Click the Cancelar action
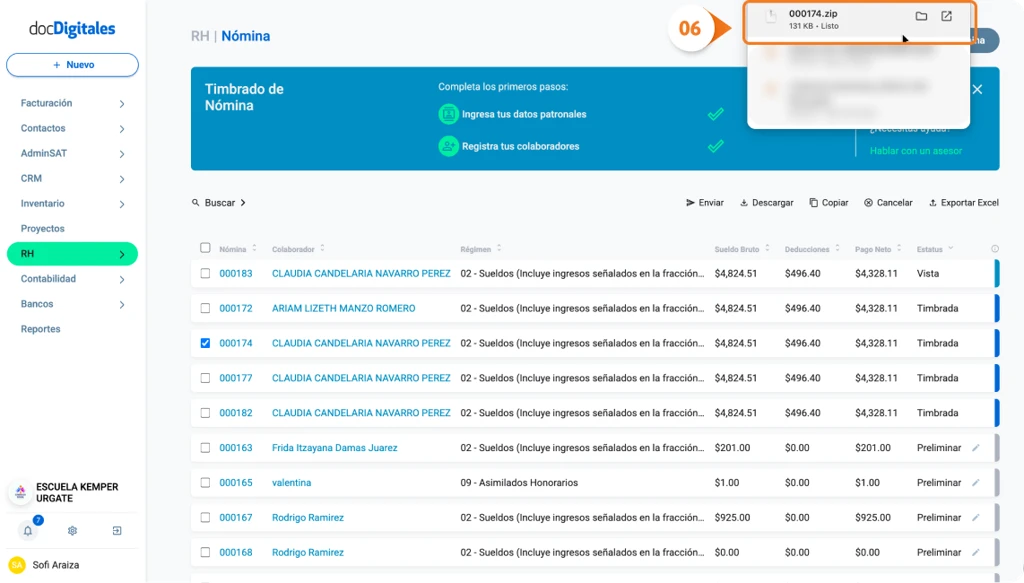Screen dimensions: 1024x583 tap(888, 202)
